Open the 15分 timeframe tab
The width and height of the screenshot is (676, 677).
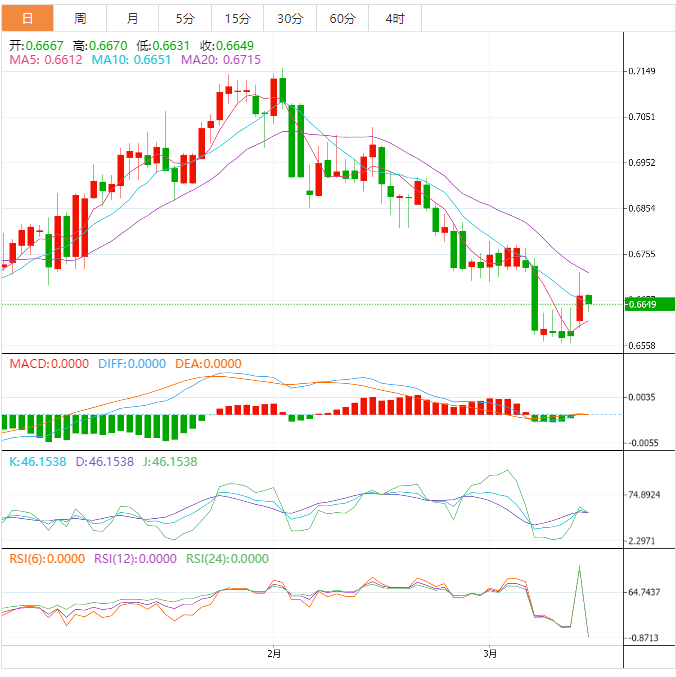click(x=238, y=18)
